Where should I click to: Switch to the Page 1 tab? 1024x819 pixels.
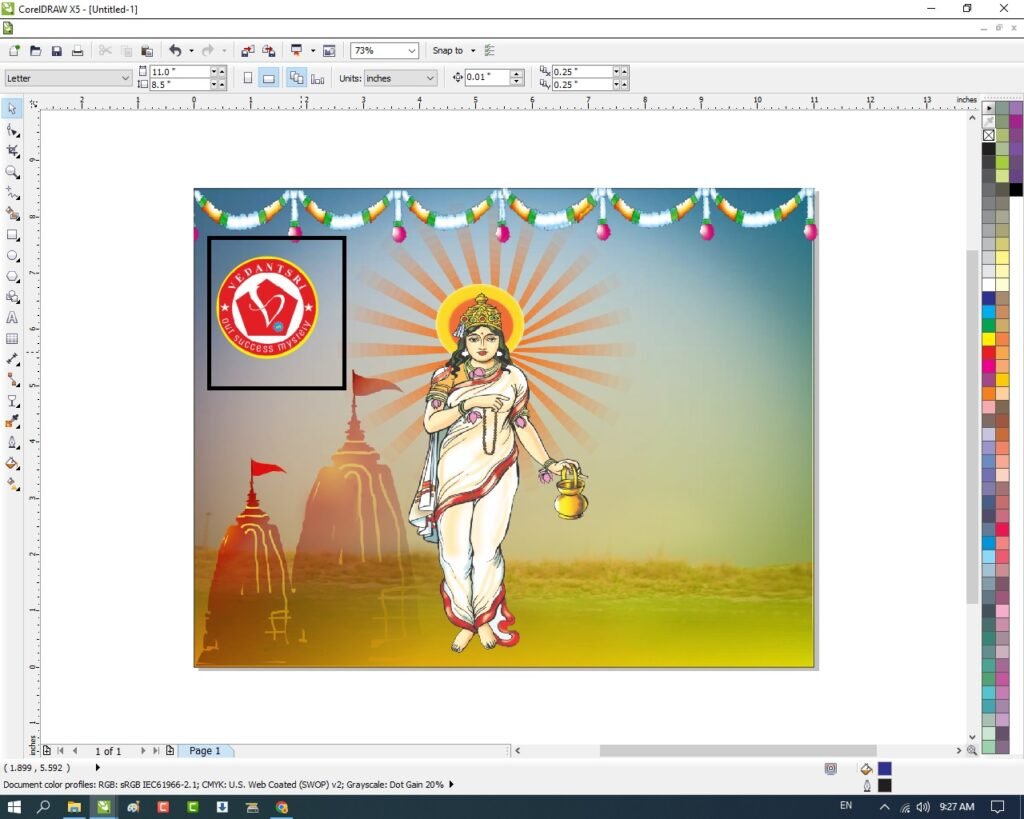[x=205, y=751]
